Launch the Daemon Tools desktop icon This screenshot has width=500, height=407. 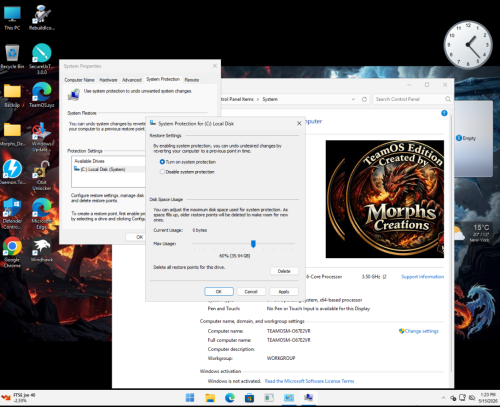(x=12, y=172)
